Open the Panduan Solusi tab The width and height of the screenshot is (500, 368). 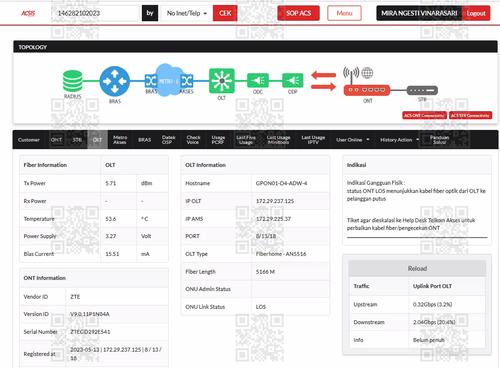click(x=439, y=140)
